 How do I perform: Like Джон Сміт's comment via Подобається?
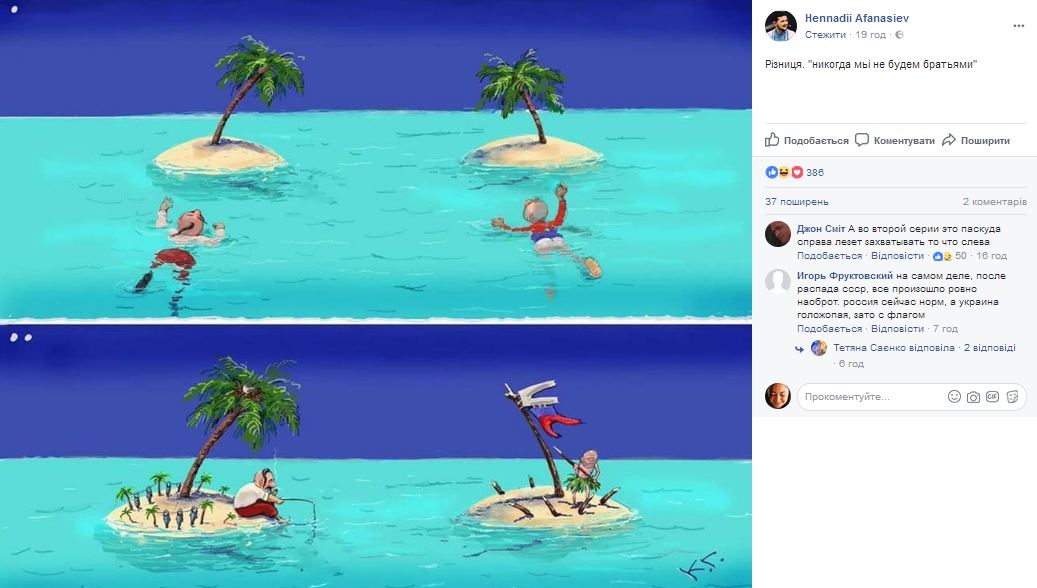[830, 256]
